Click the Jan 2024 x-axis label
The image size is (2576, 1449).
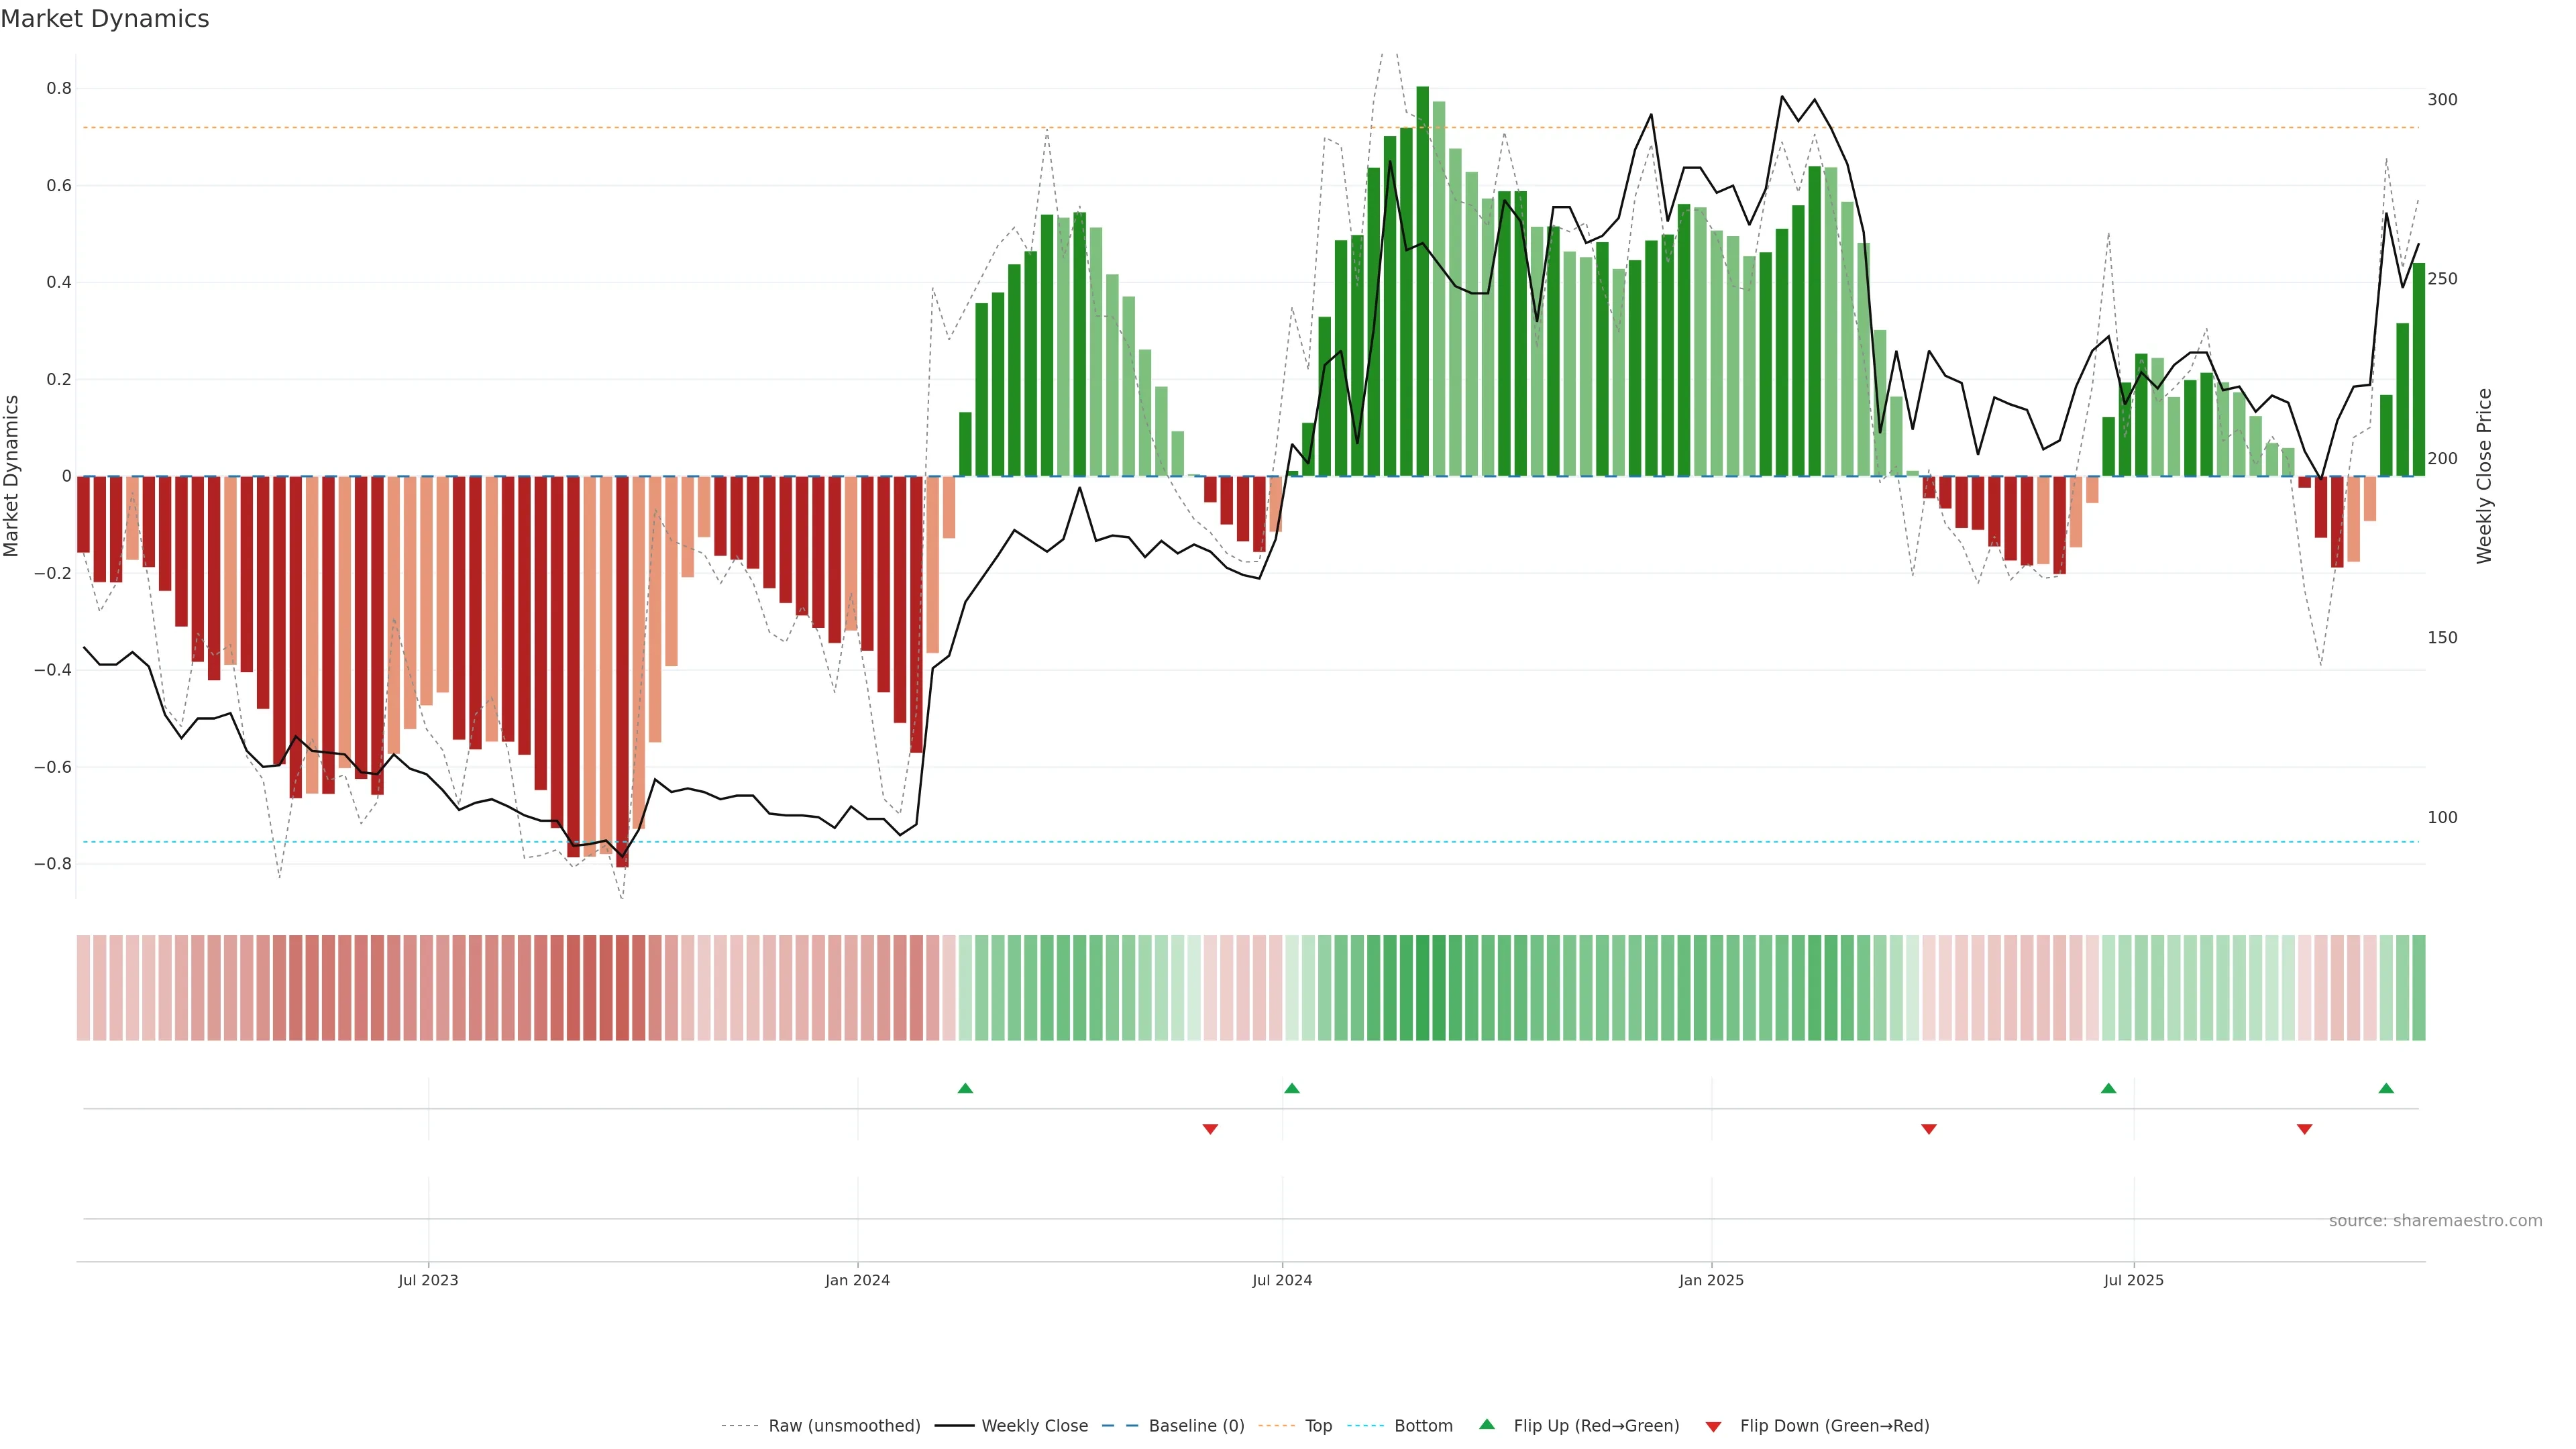tap(857, 1280)
